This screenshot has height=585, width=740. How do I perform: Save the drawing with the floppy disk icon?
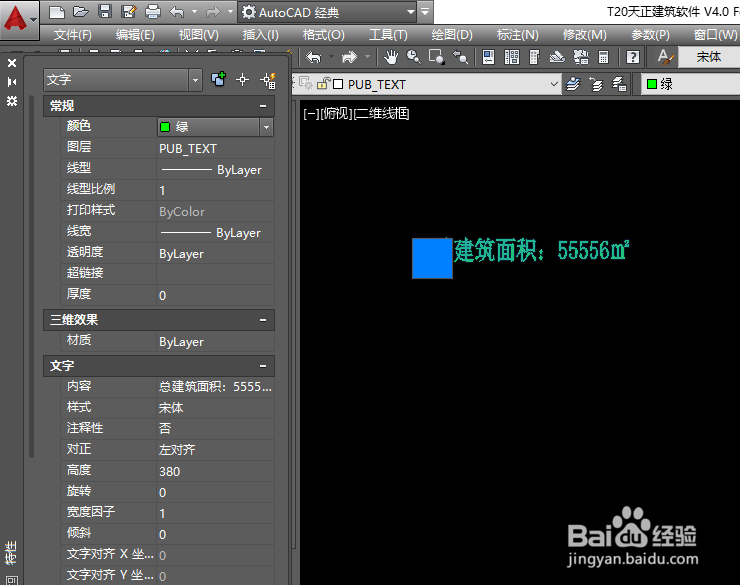[x=105, y=12]
